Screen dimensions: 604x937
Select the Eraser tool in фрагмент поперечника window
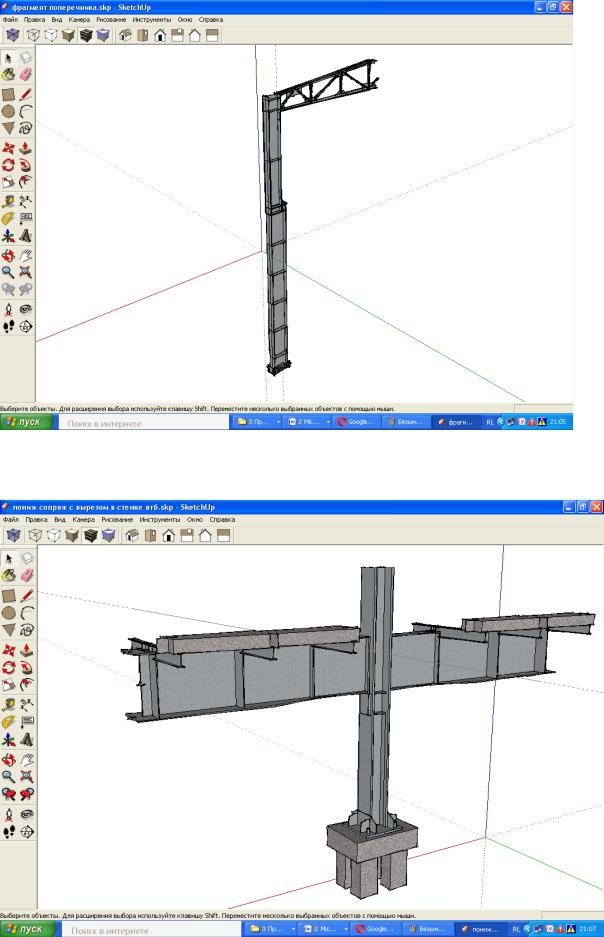tap(26, 74)
